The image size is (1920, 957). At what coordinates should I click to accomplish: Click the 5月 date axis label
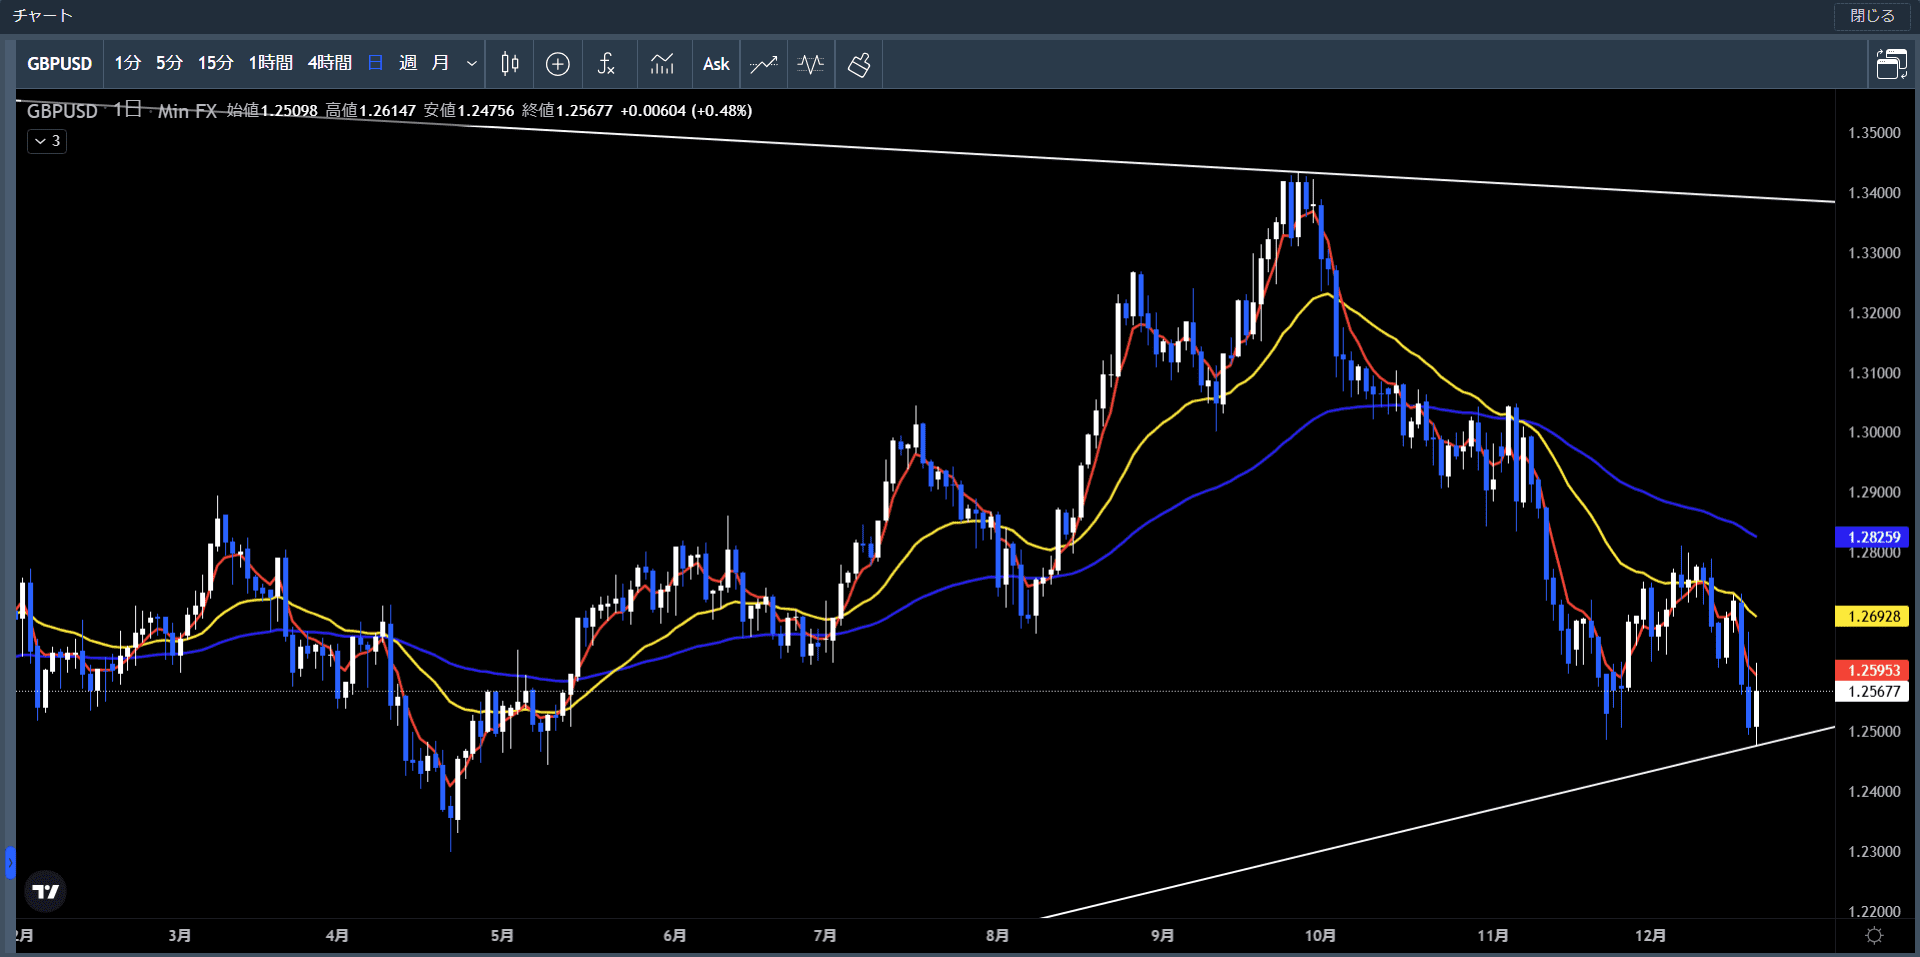tap(502, 936)
